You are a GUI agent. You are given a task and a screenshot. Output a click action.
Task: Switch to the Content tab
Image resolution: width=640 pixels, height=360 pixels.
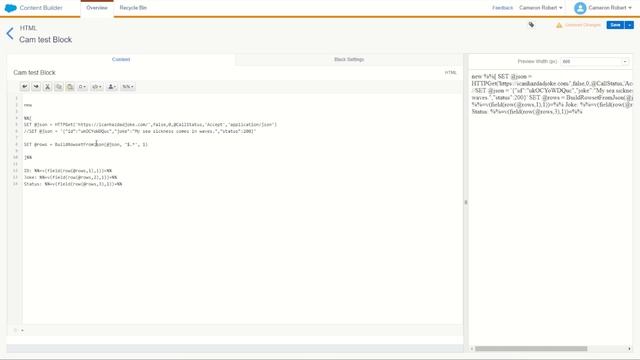121,60
